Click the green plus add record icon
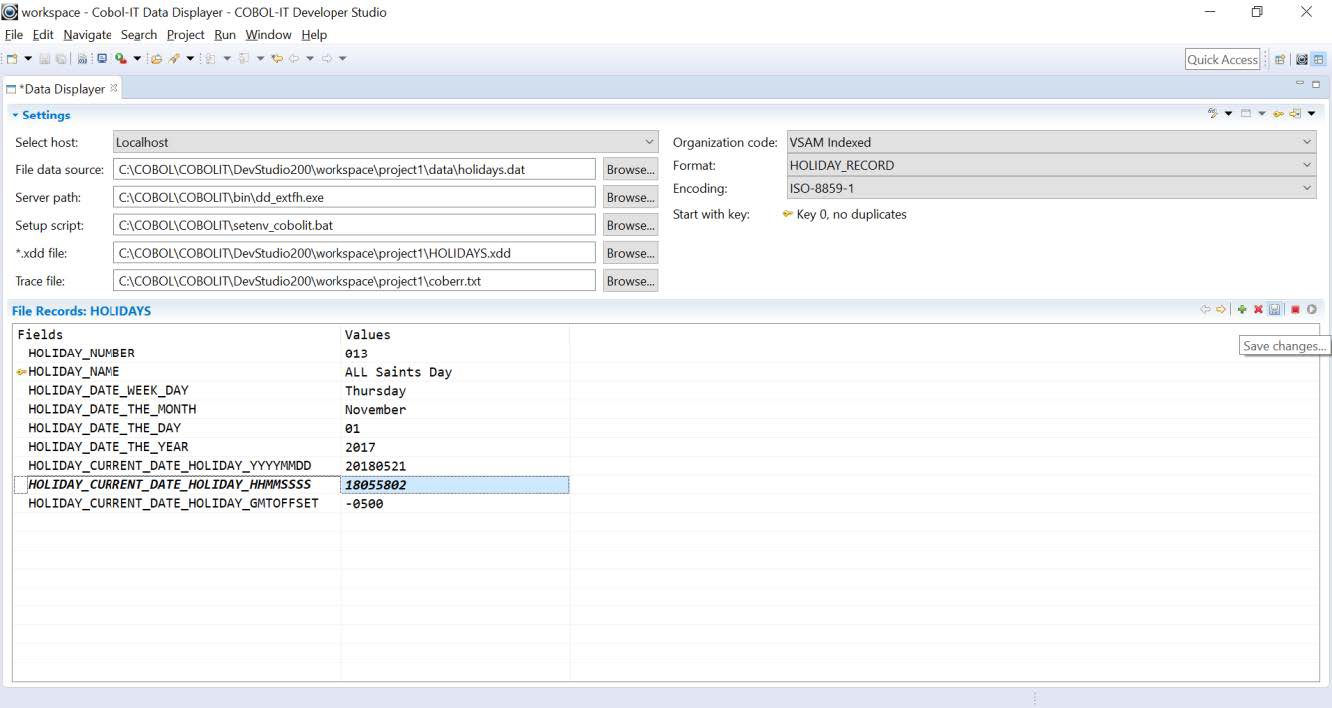 click(x=1242, y=310)
